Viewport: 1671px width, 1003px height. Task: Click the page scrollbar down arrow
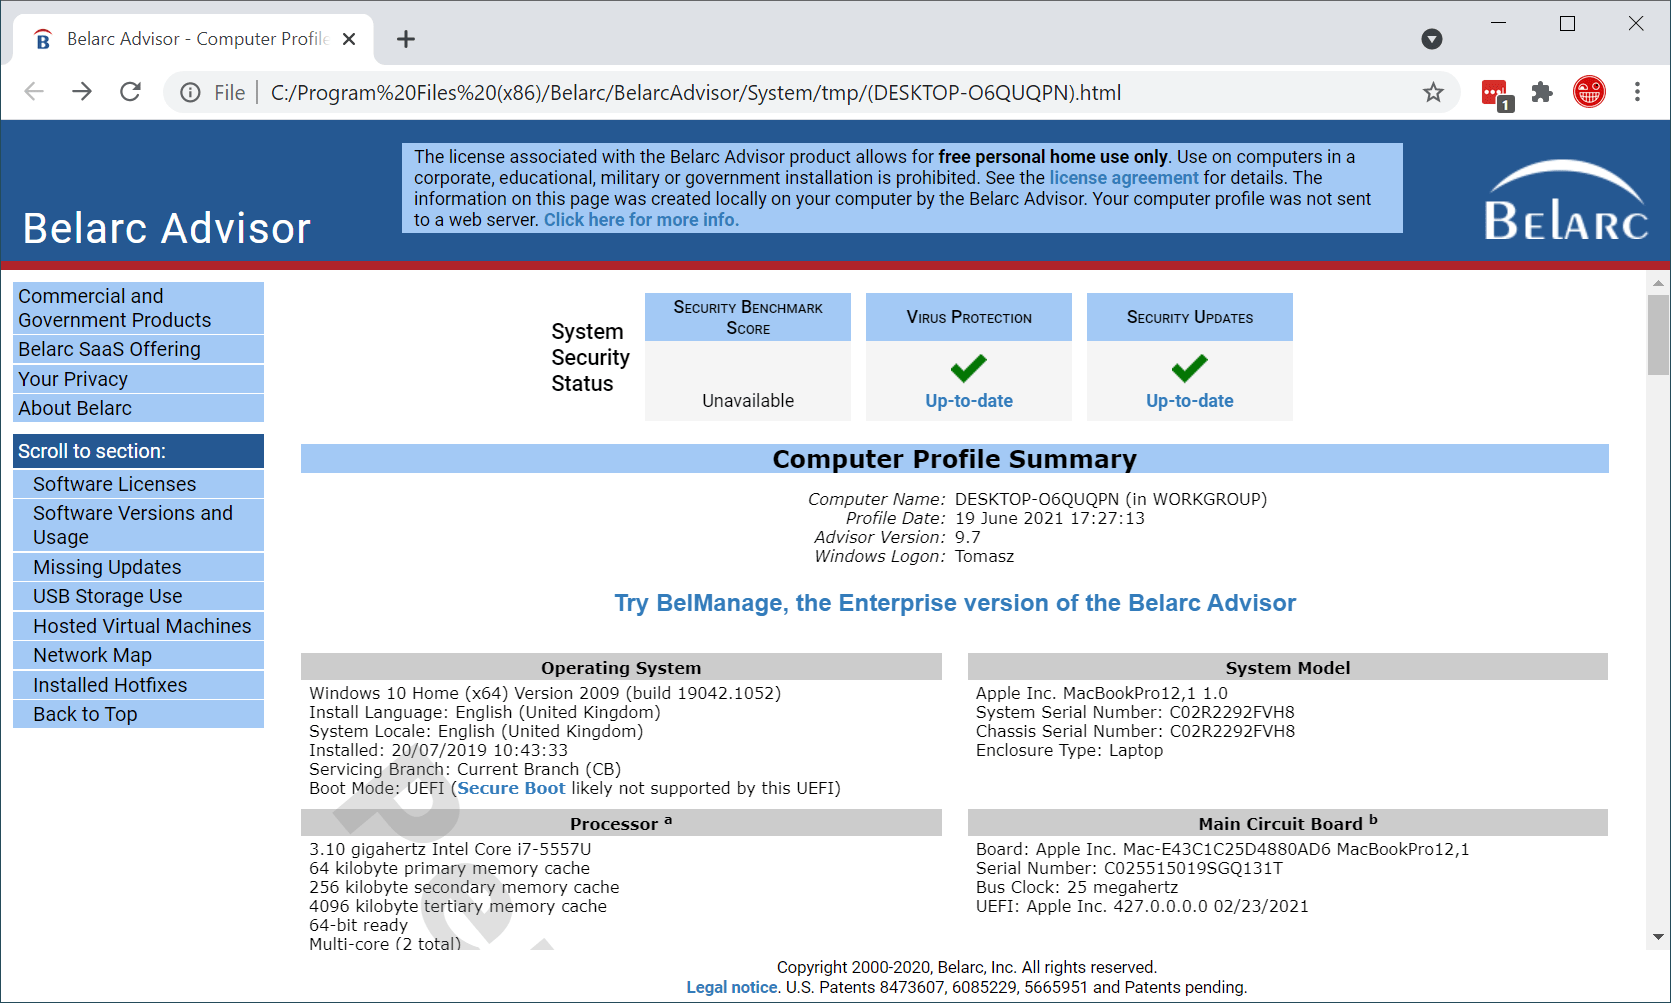1659,937
